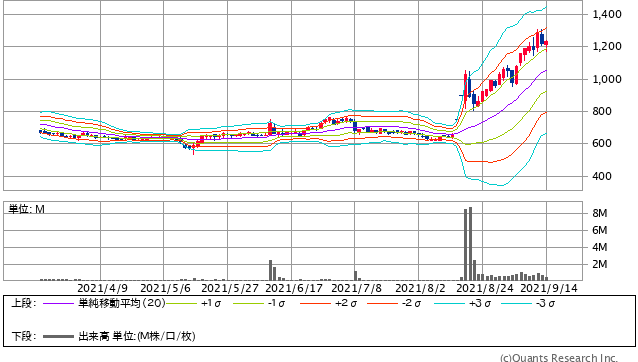
Task: Click the 400 price axis label
Action: click(602, 177)
